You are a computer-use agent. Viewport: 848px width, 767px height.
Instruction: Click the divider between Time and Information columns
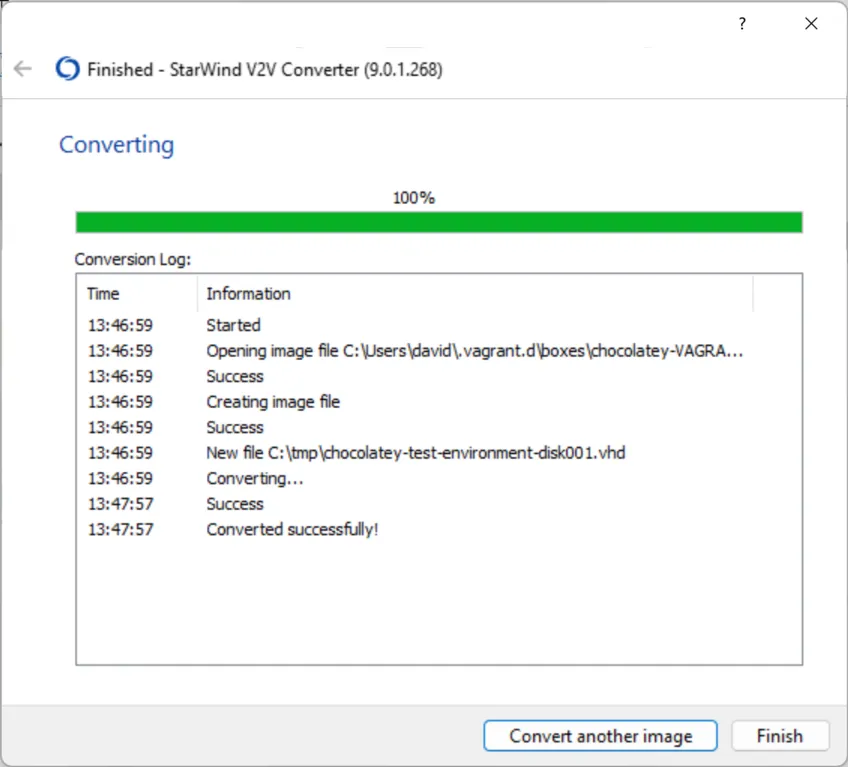[196, 294]
